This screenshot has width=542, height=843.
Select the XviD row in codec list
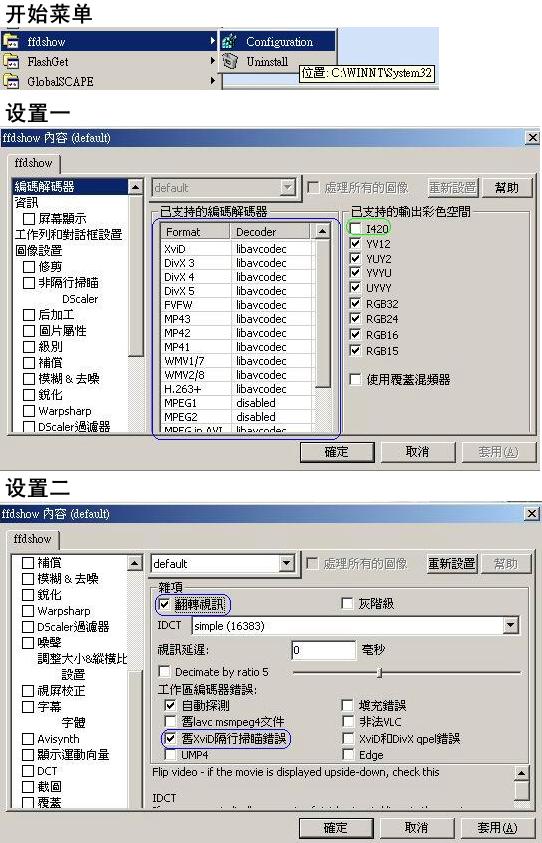[237, 249]
